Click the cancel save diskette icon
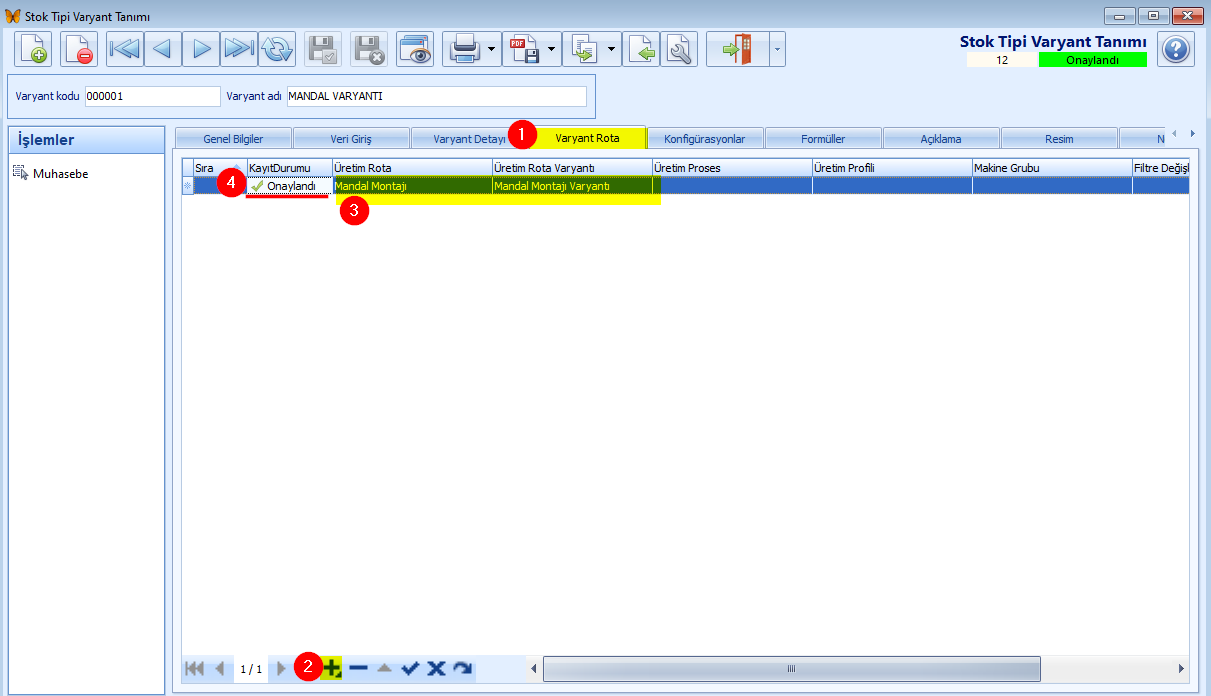The height and width of the screenshot is (696, 1211). tap(369, 49)
